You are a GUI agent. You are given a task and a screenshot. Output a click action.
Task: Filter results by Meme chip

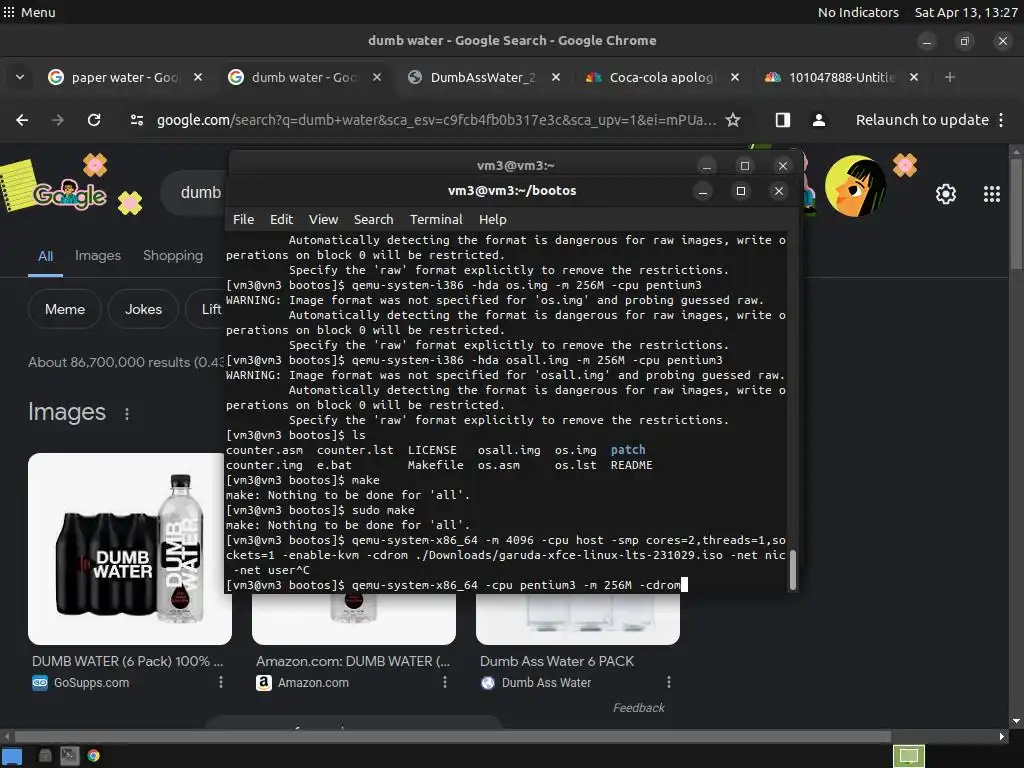tap(65, 310)
